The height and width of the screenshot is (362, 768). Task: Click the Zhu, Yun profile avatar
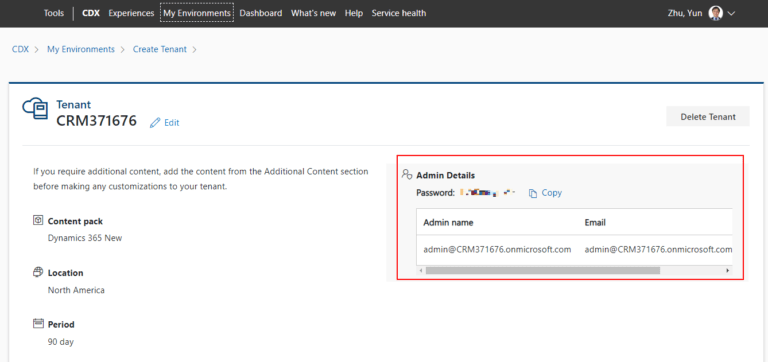716,13
